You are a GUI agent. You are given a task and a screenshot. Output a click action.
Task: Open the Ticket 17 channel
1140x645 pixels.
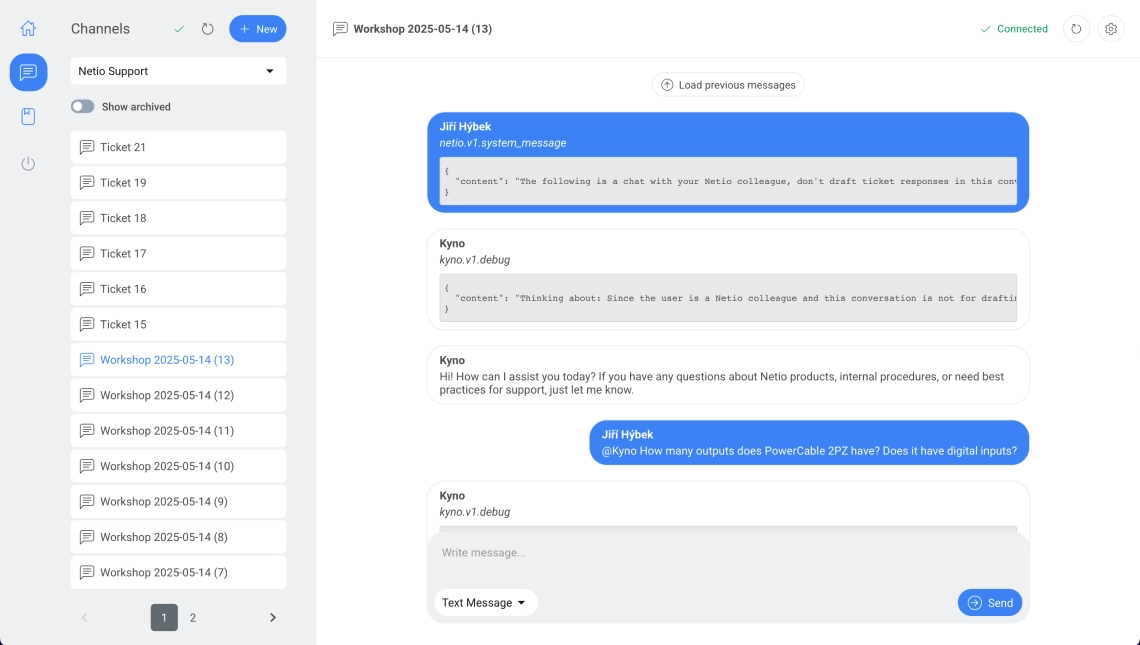(x=178, y=254)
